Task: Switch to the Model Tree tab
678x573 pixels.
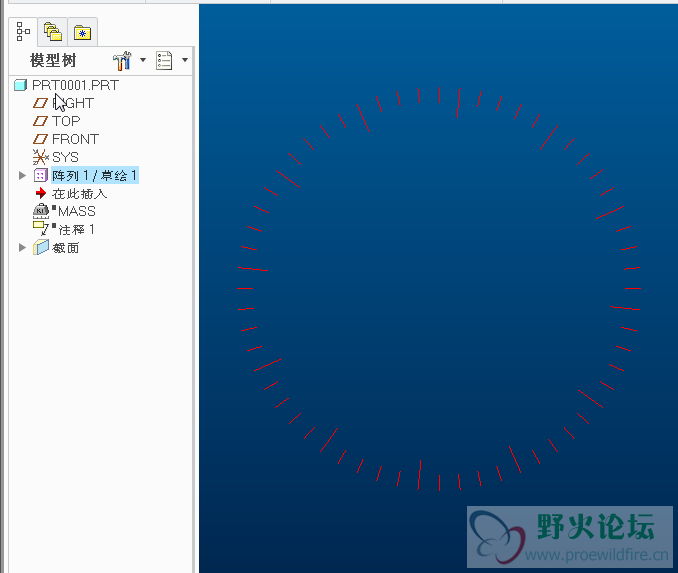Action: click(23, 32)
